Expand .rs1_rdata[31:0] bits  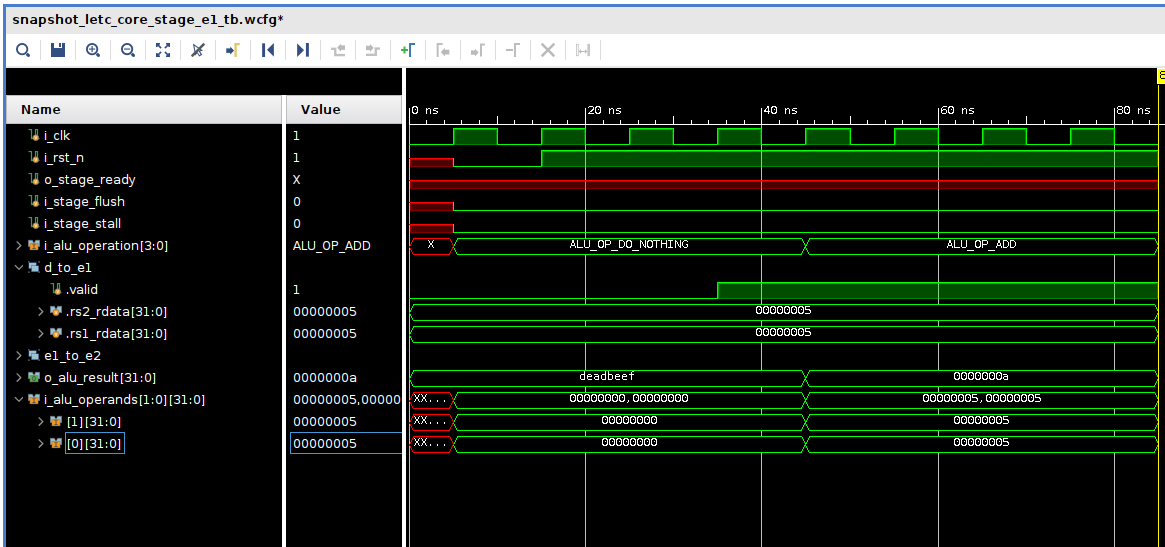point(41,334)
